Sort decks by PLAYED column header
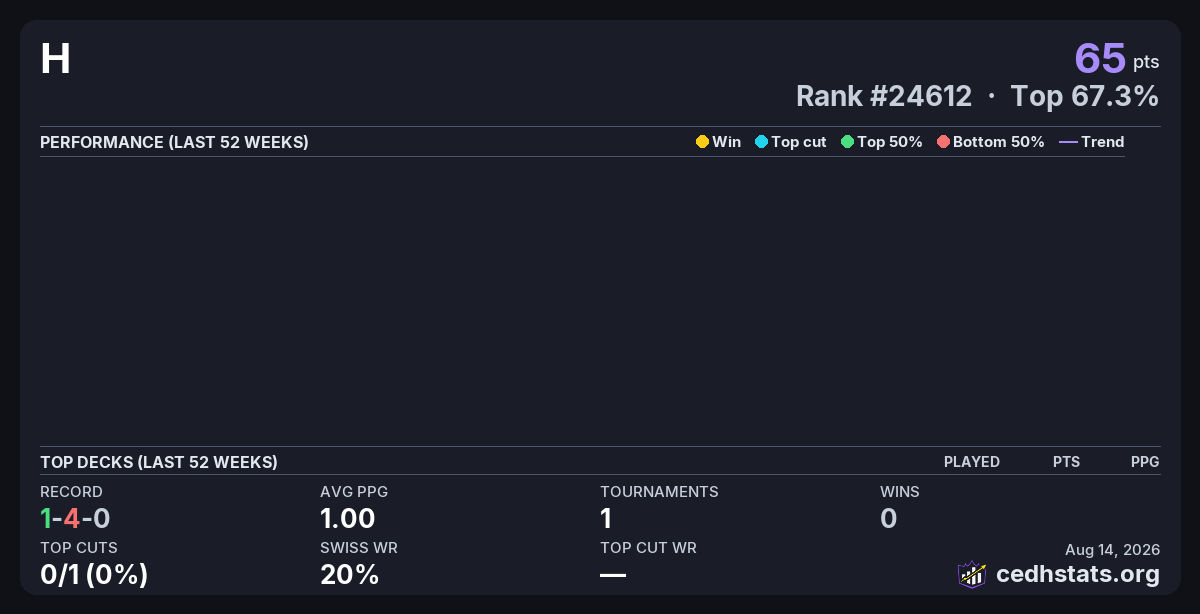This screenshot has height=614, width=1200. tap(972, 462)
